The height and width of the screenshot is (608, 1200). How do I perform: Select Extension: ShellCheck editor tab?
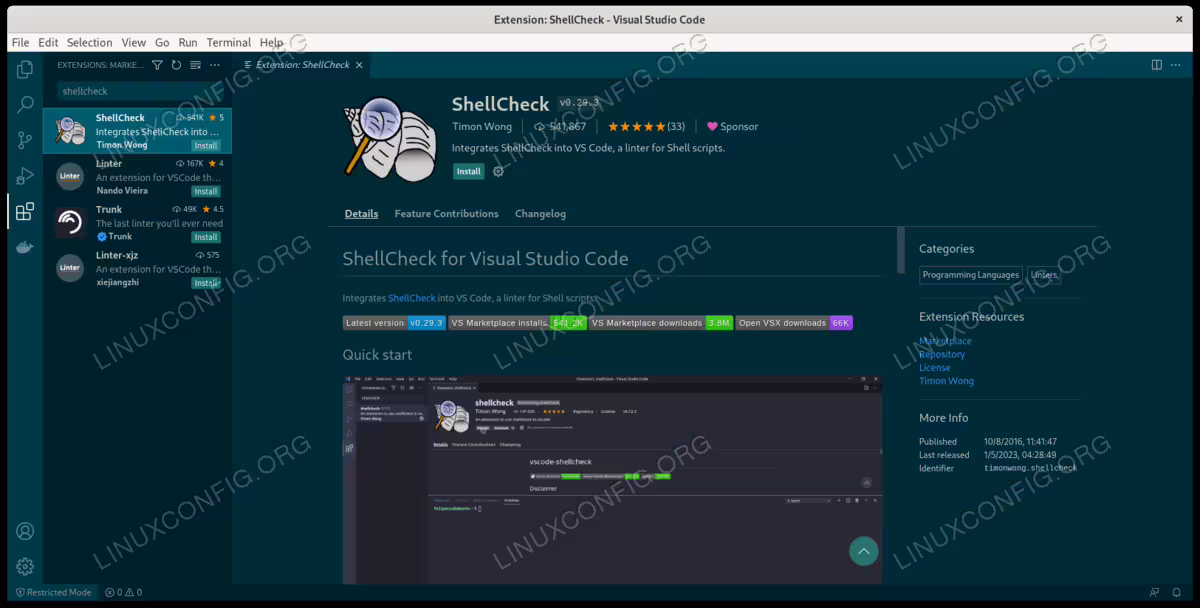click(x=302, y=65)
